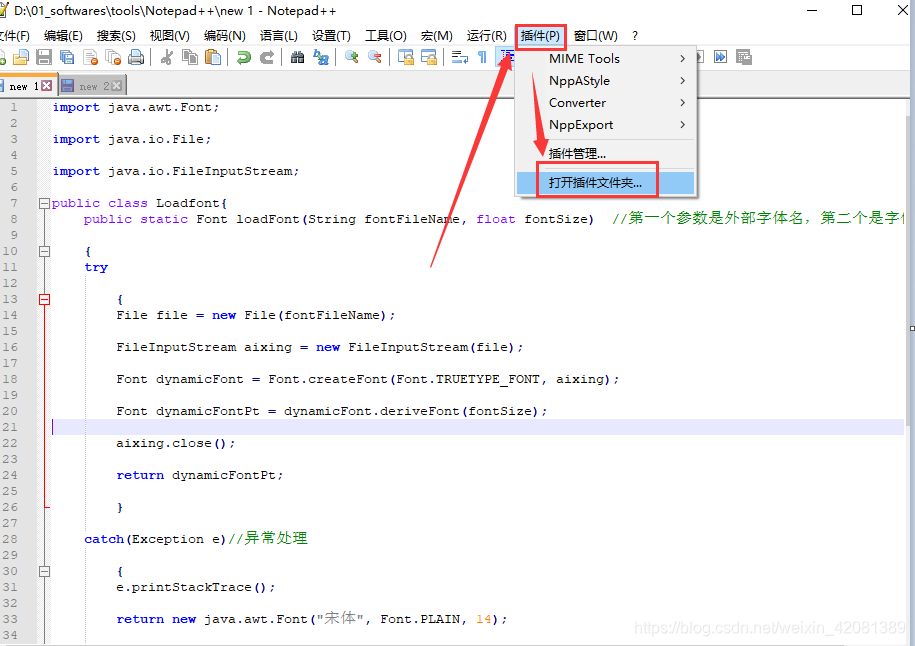This screenshot has width=915, height=646.
Task: Open the 宏(M) menu
Action: [436, 36]
